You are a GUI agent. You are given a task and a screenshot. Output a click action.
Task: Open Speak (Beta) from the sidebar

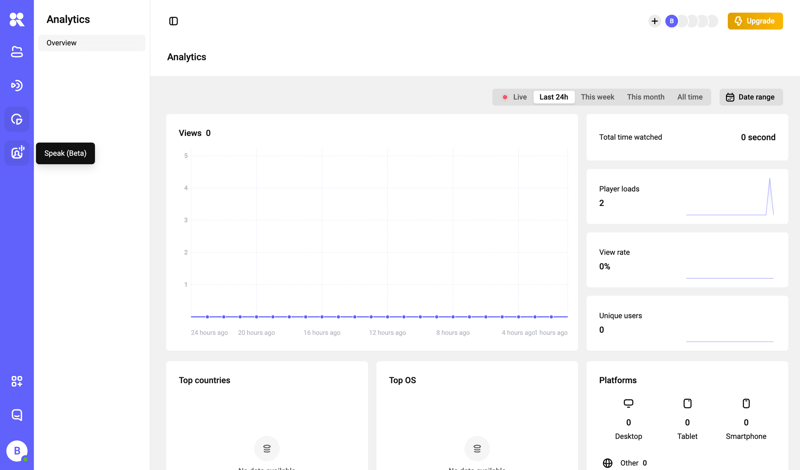point(17,153)
